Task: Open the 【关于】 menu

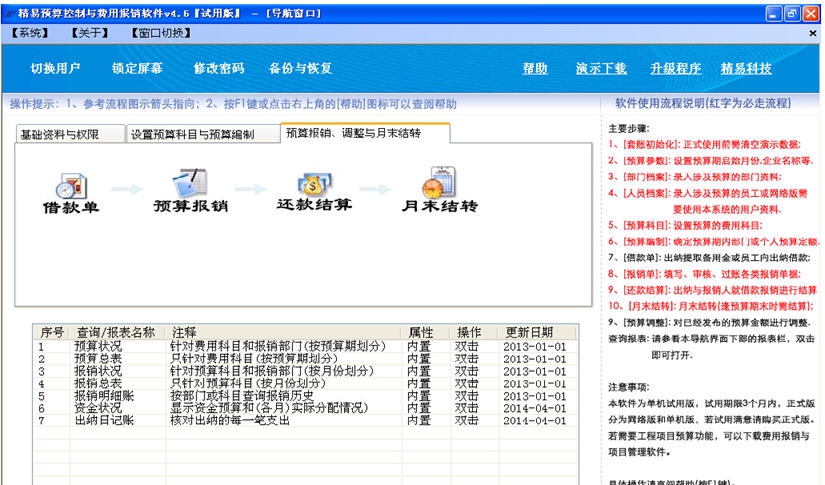Action: [90, 33]
